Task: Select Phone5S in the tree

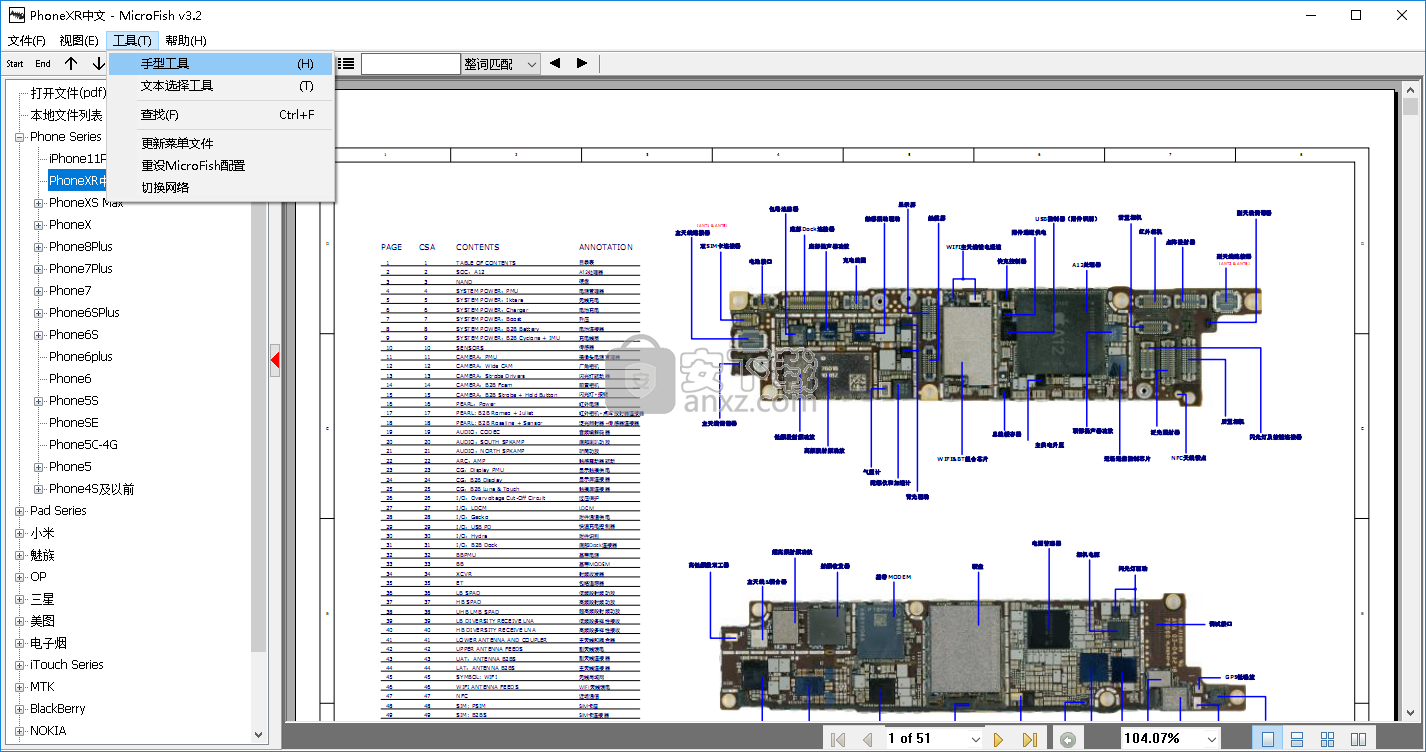Action: (x=74, y=401)
